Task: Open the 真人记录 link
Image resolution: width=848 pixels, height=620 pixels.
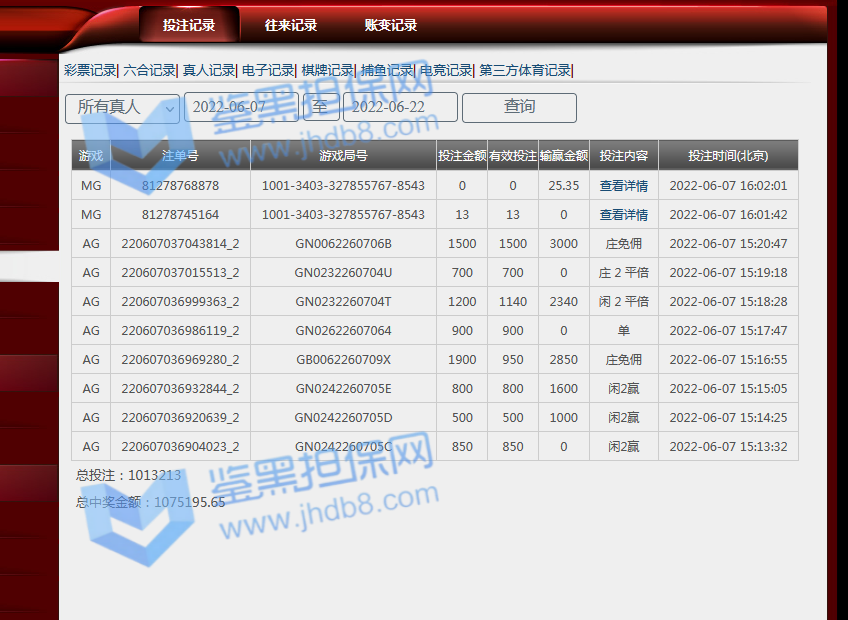Action: pyautogui.click(x=208, y=70)
